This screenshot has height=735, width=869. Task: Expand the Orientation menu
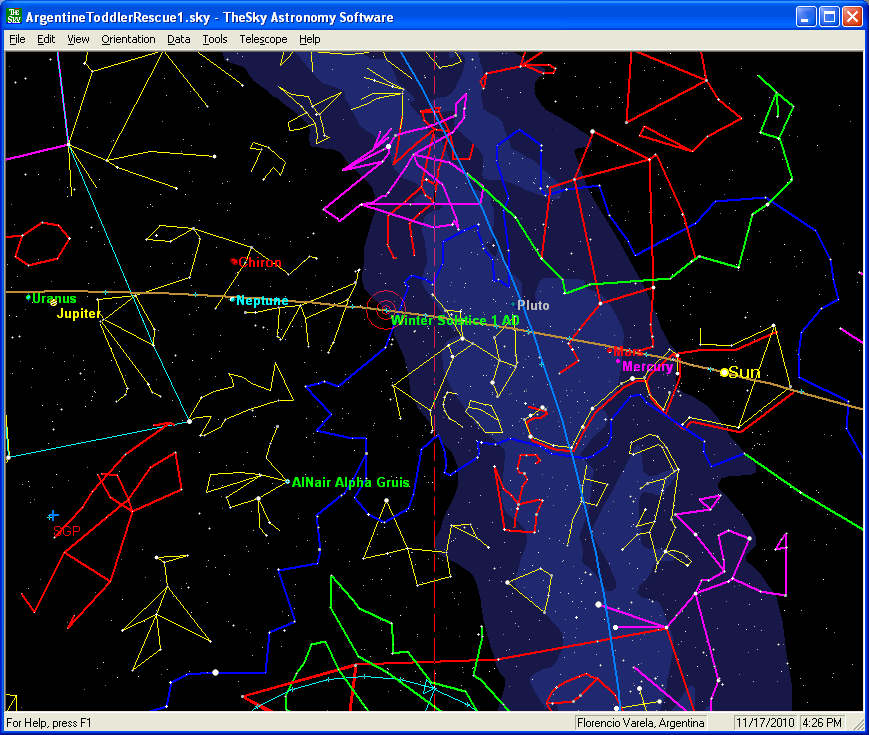(x=128, y=39)
